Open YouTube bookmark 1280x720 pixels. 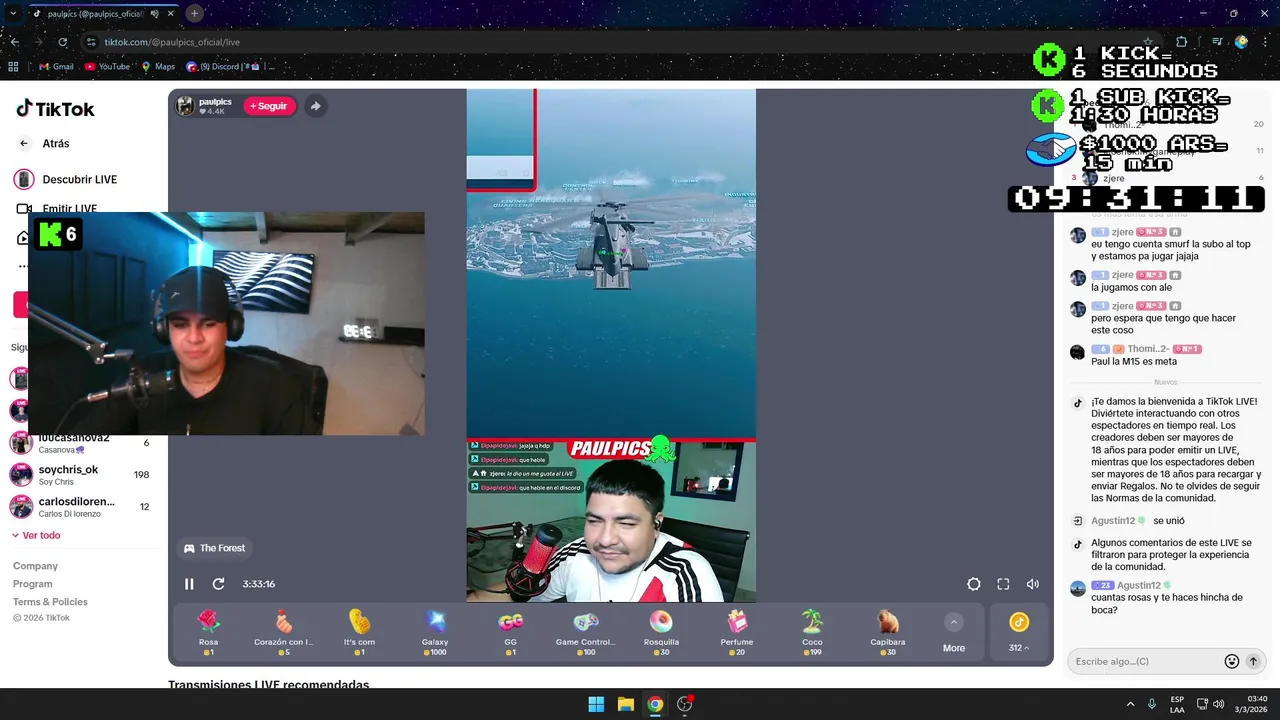coord(107,67)
